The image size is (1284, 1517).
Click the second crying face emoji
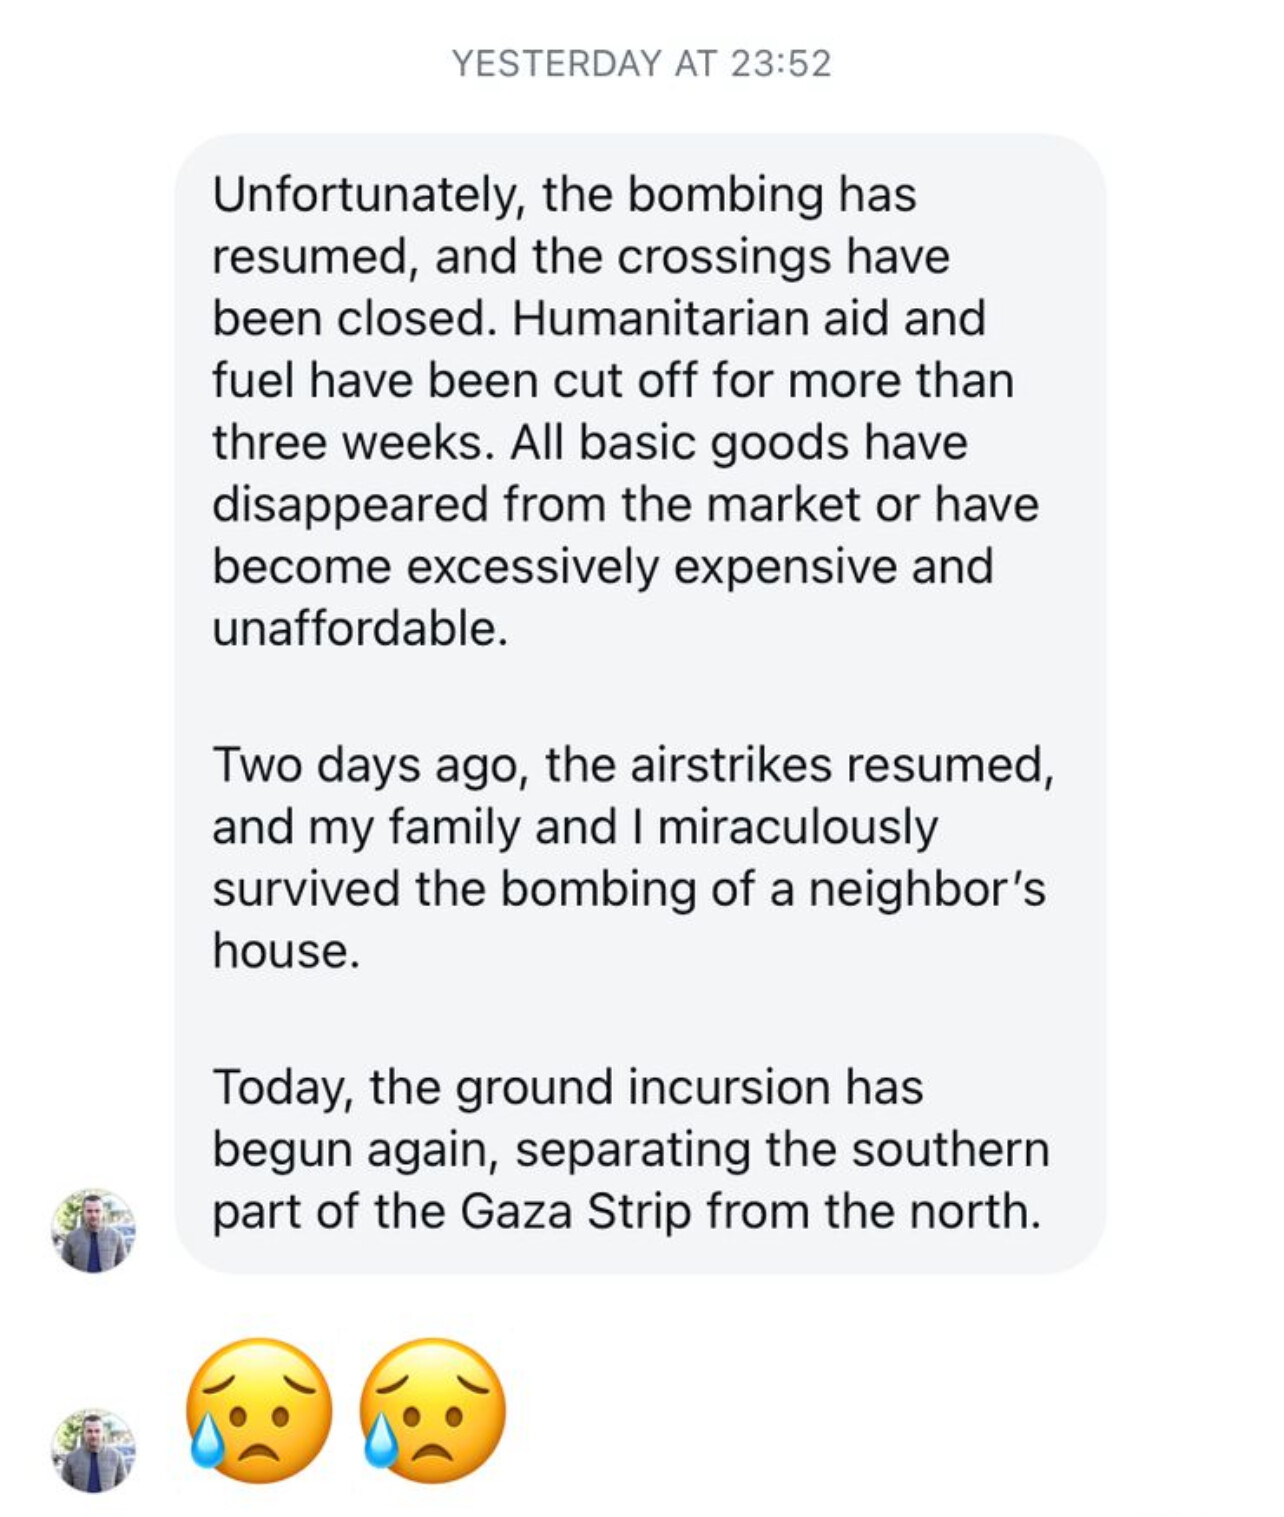pyautogui.click(x=433, y=1411)
